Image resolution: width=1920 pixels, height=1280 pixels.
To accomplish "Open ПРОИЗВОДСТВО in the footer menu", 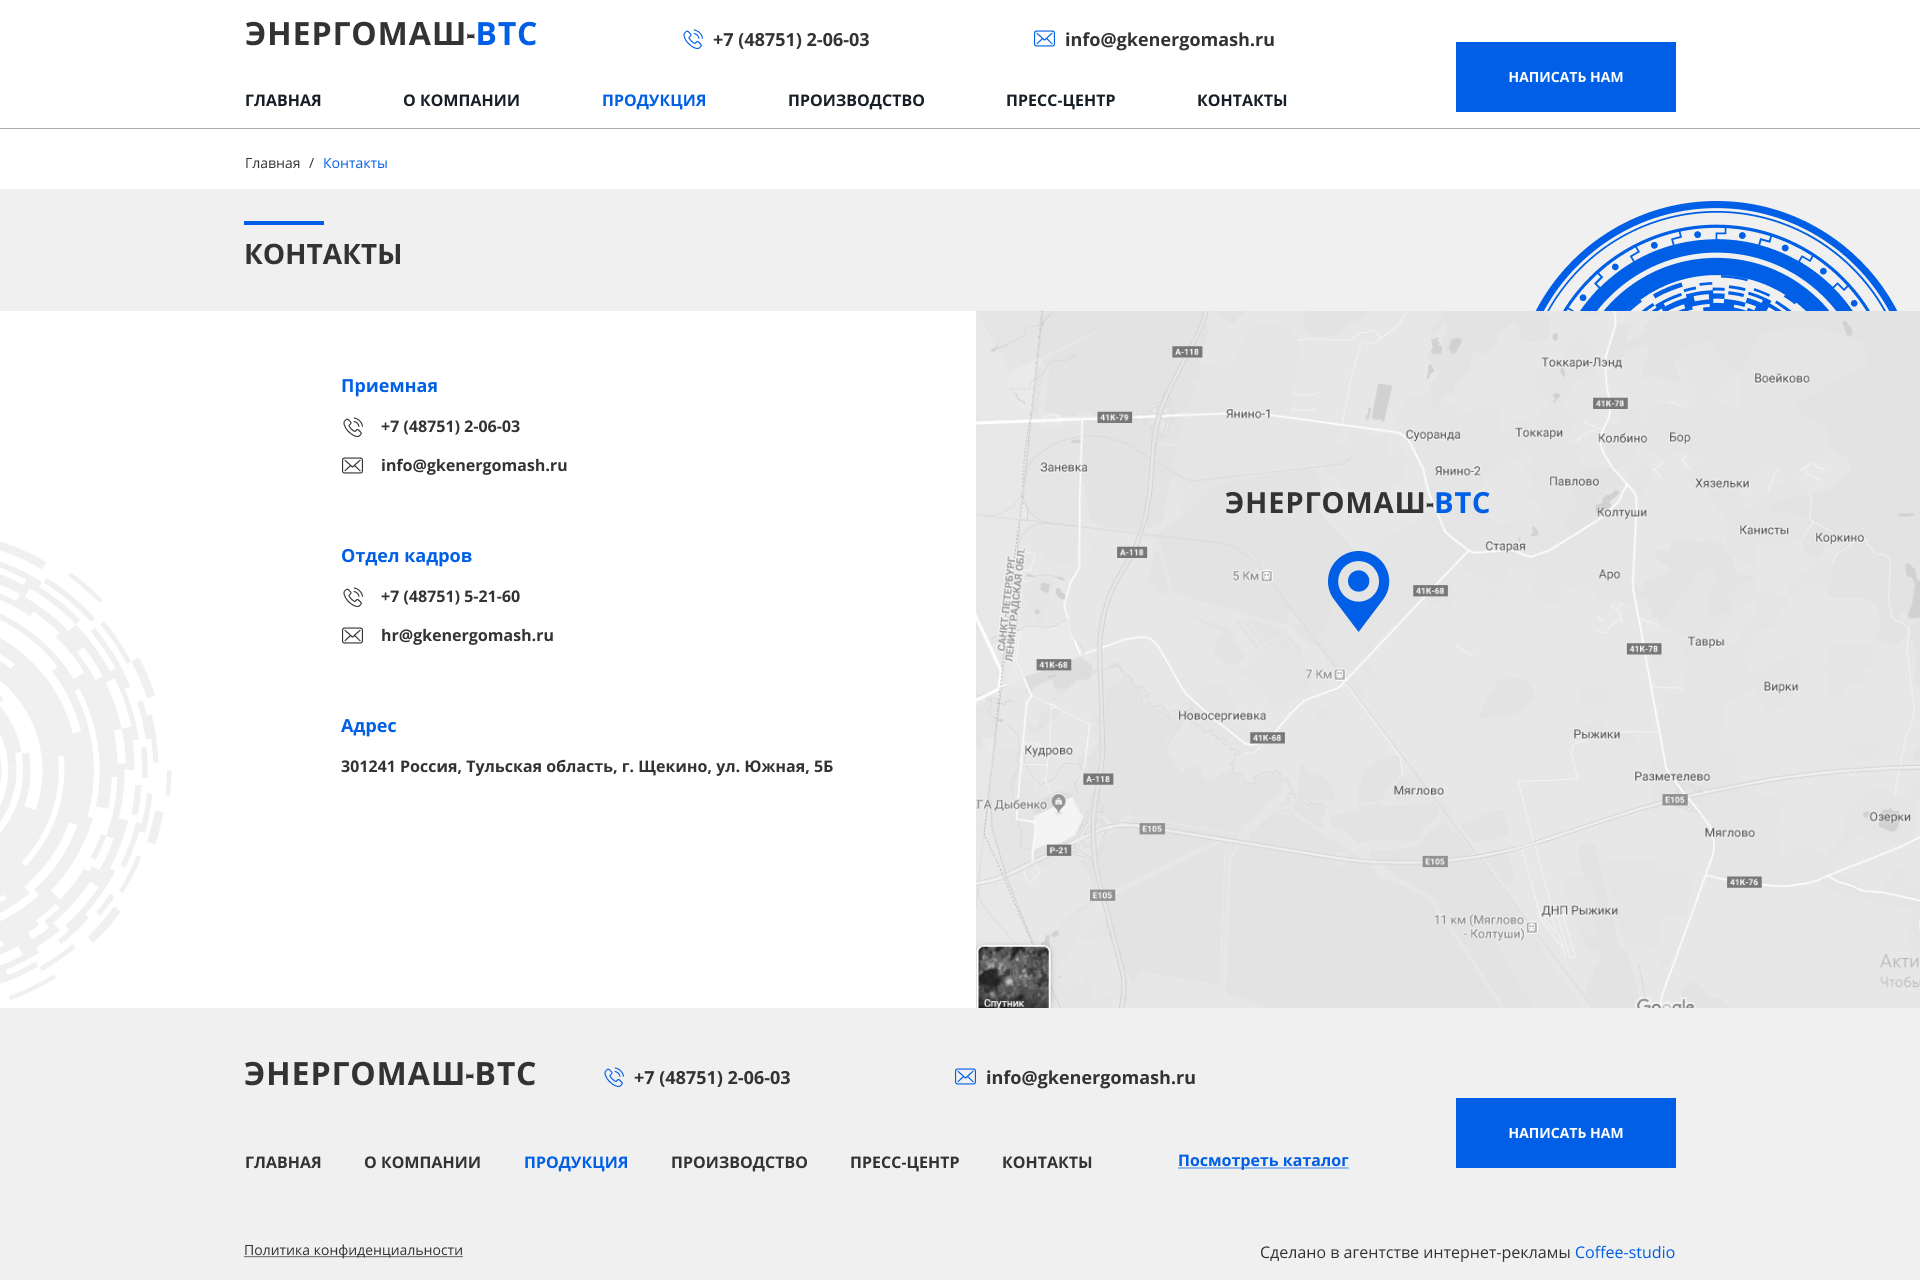I will (739, 1162).
